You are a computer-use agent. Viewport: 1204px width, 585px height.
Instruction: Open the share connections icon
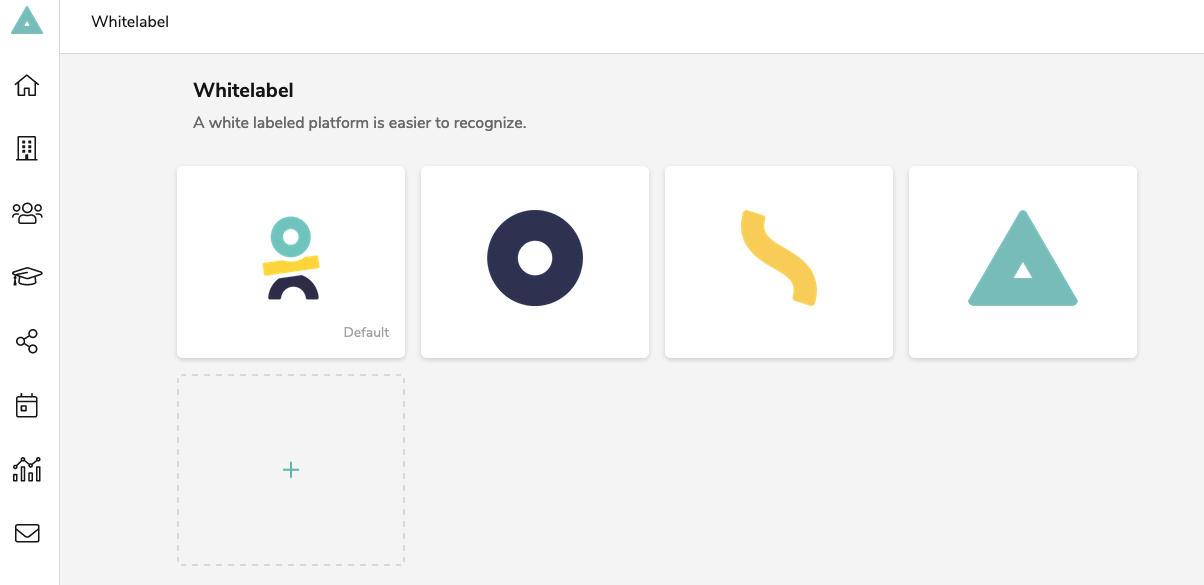click(x=27, y=341)
